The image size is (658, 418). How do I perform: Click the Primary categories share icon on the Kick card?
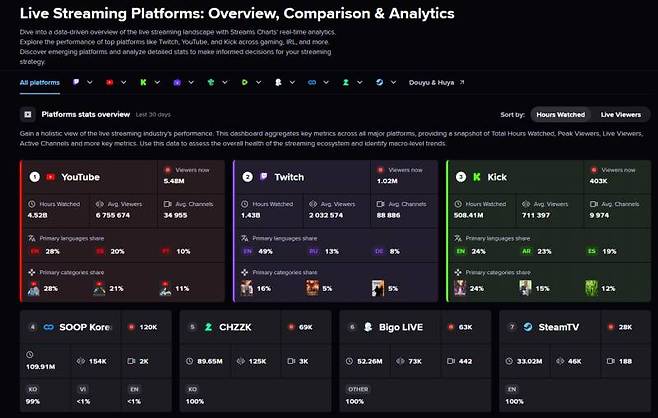pos(458,272)
